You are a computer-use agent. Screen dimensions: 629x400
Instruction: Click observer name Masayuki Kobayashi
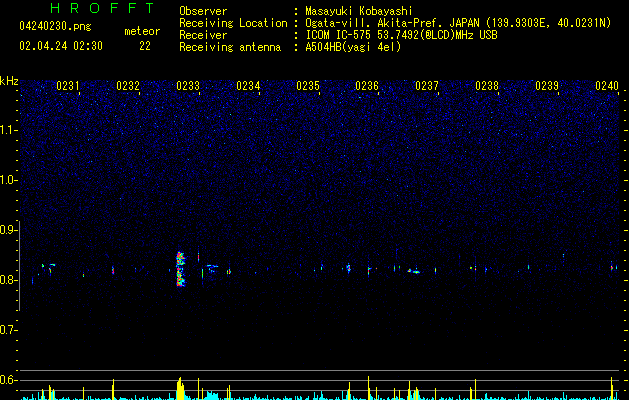tap(359, 11)
